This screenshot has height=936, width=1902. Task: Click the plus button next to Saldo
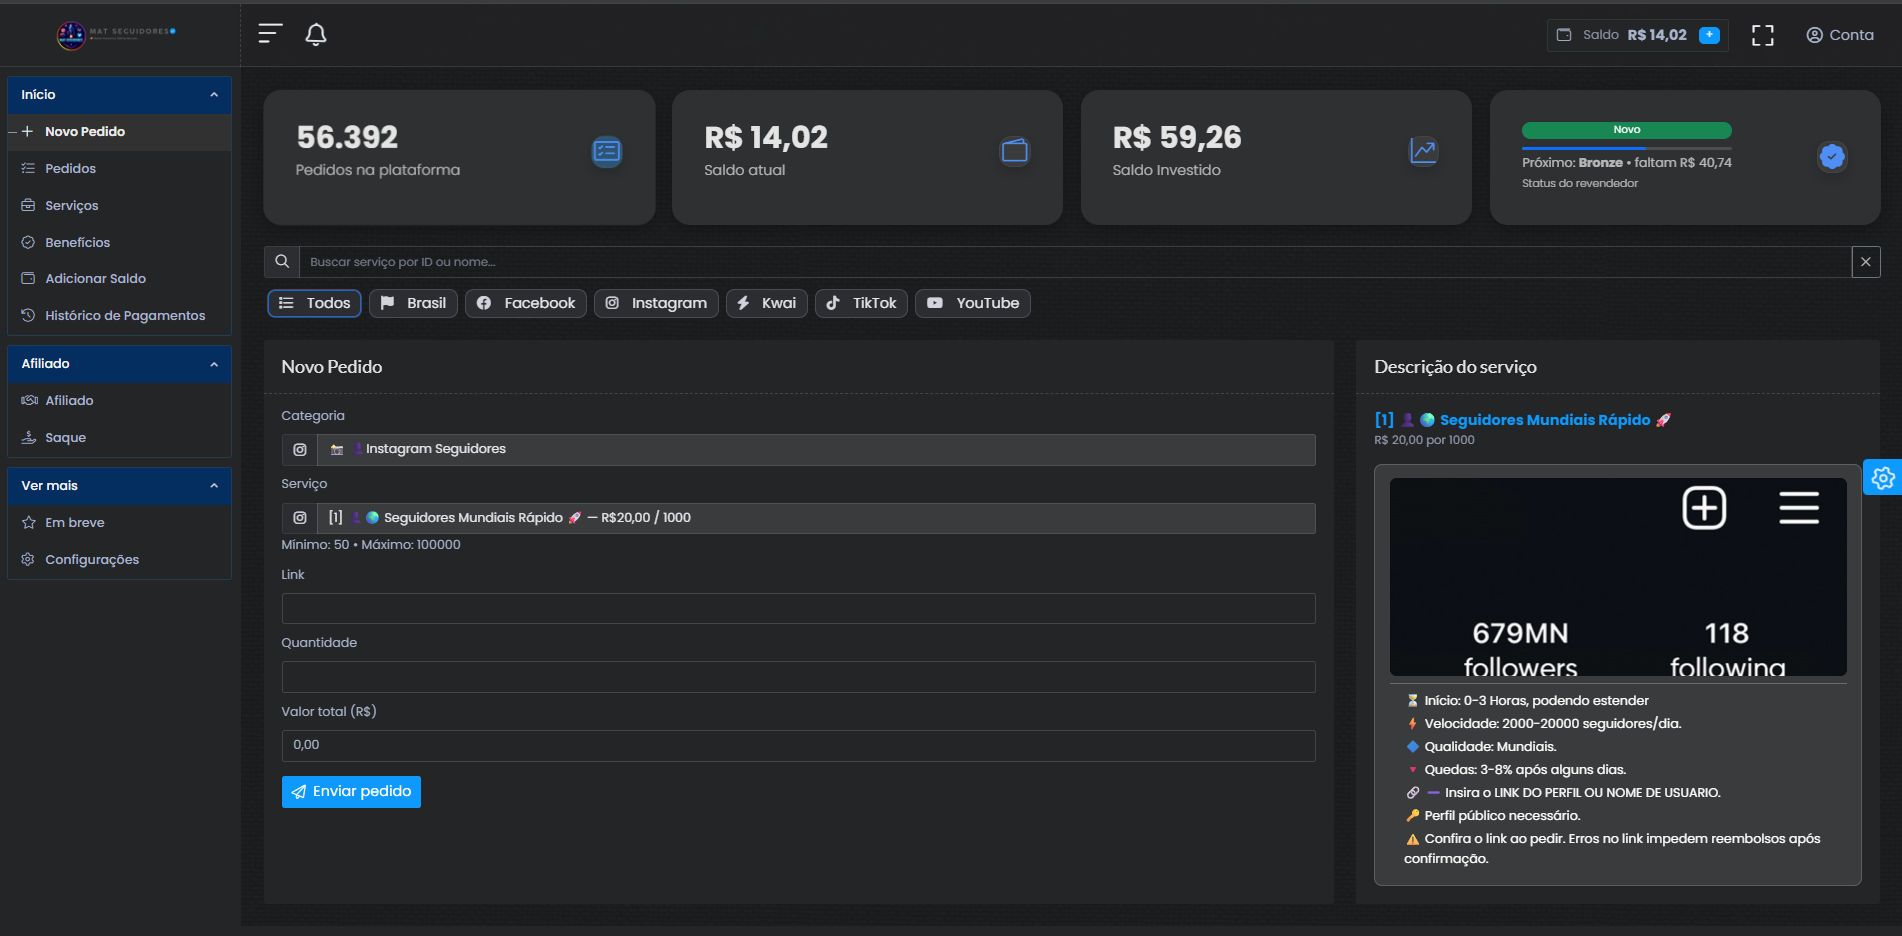point(1710,34)
